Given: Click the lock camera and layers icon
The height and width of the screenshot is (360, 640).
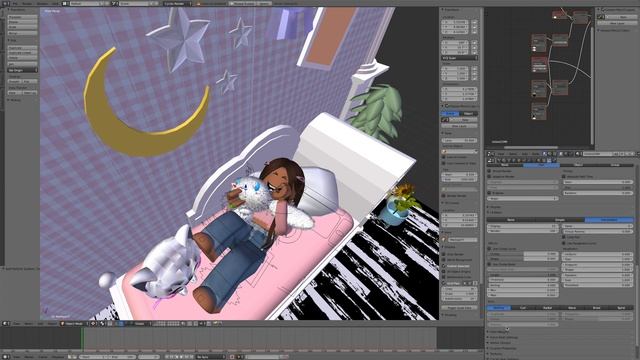Looking at the screenshot, I should tap(183, 324).
